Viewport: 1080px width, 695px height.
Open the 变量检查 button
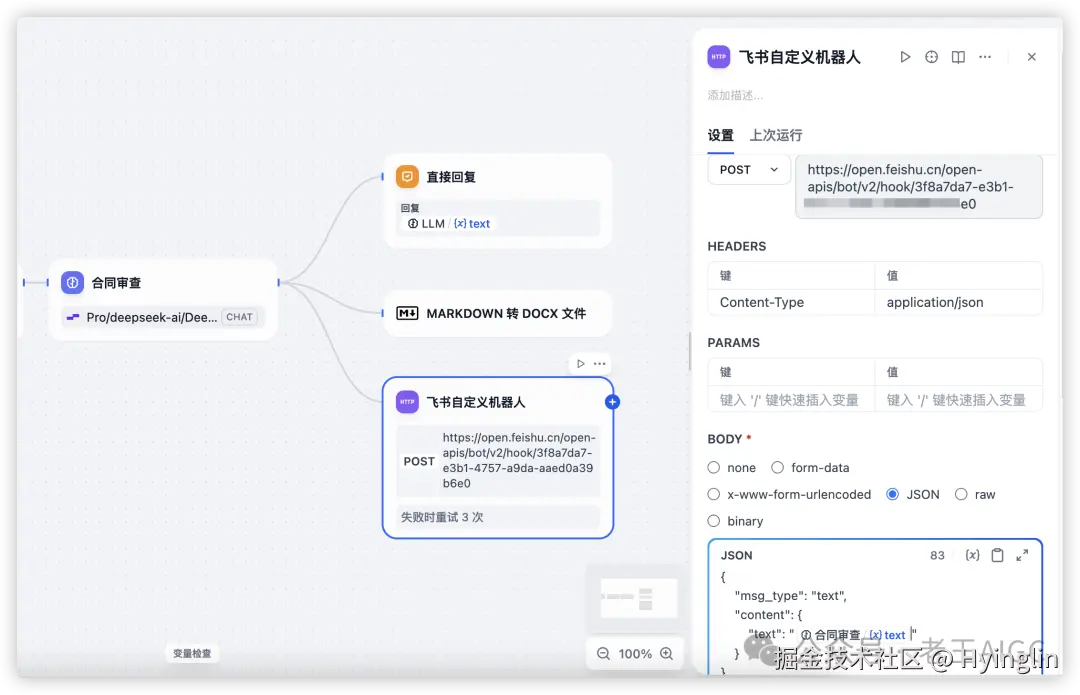coord(192,654)
